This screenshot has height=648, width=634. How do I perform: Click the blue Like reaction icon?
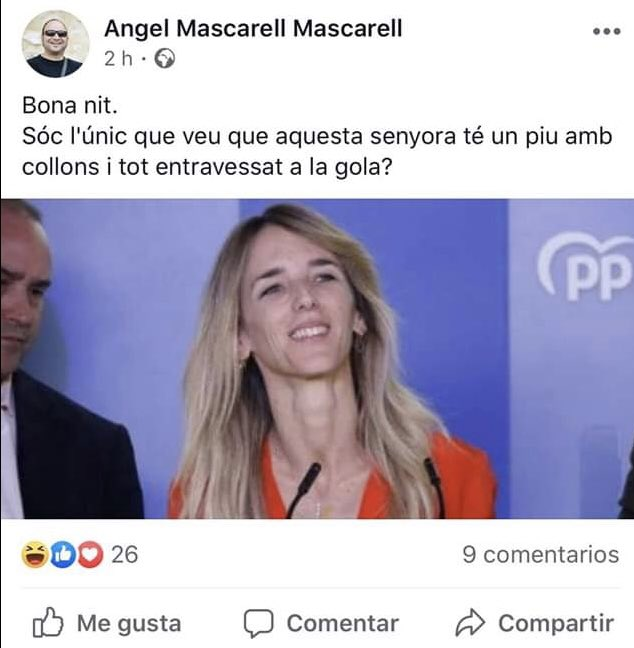click(x=63, y=554)
